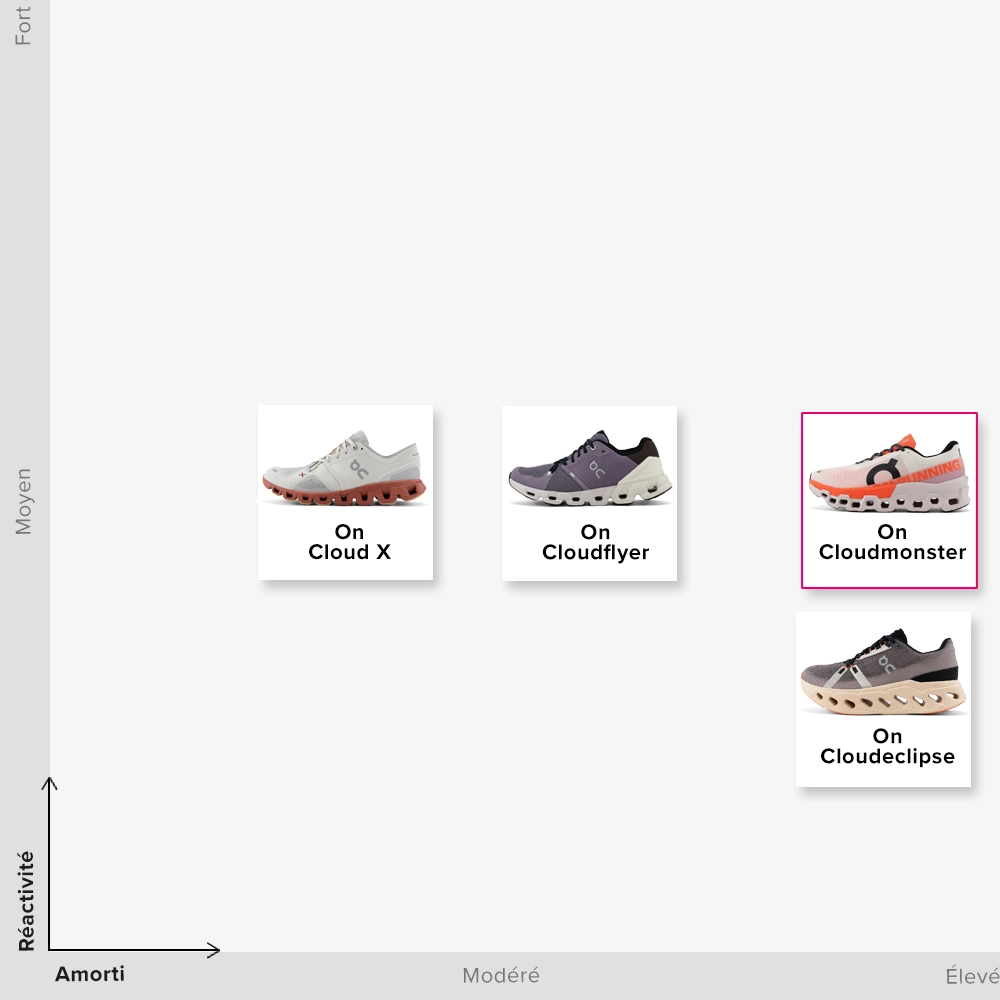Click the On Cloudeclipse shoe image
Screen dimensions: 1000x1000
point(883,672)
